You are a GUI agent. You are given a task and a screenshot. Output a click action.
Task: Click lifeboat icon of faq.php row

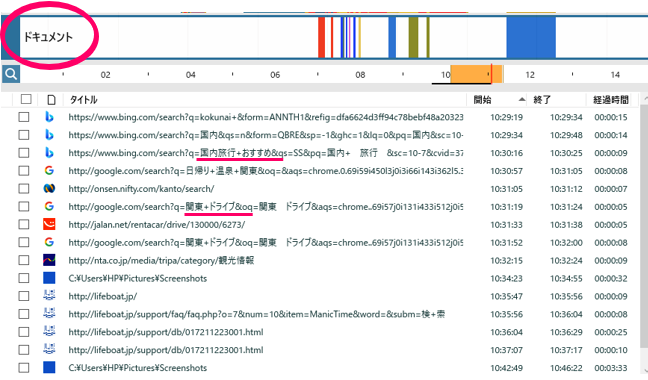click(x=49, y=314)
